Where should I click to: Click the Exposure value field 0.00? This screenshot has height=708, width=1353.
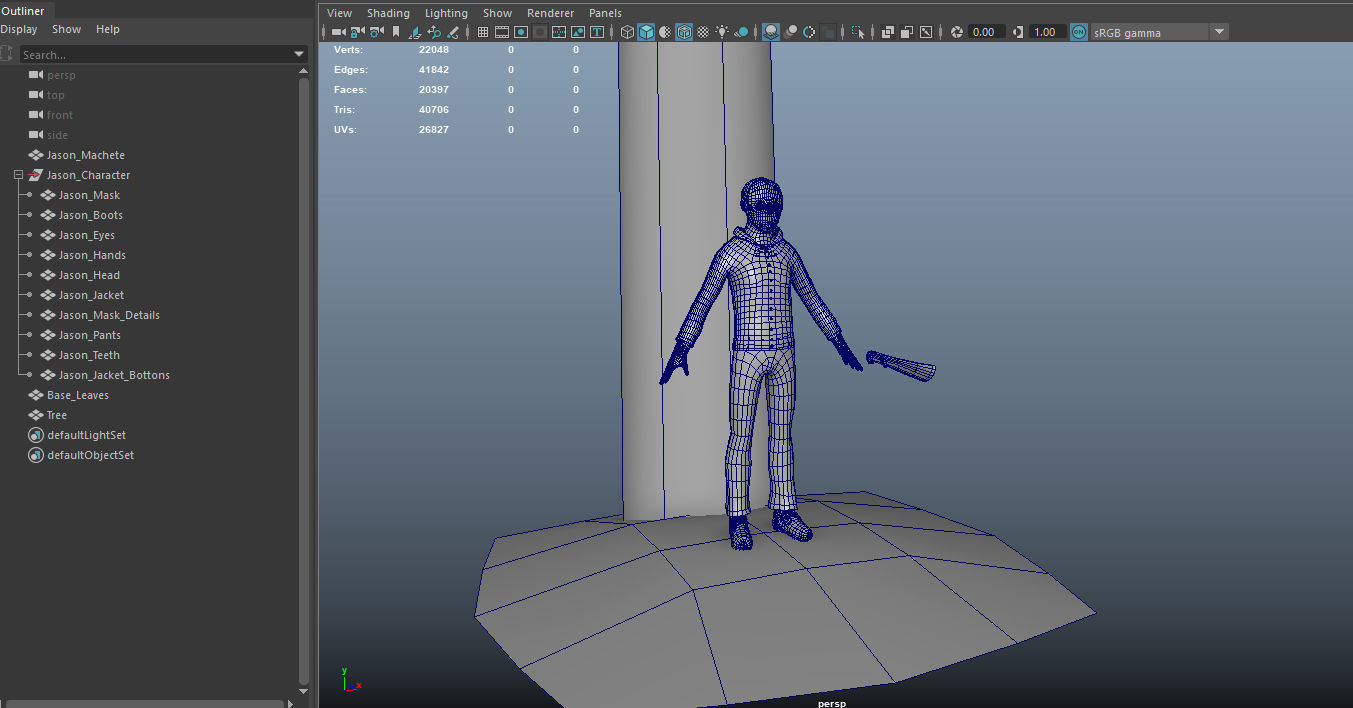[x=985, y=32]
